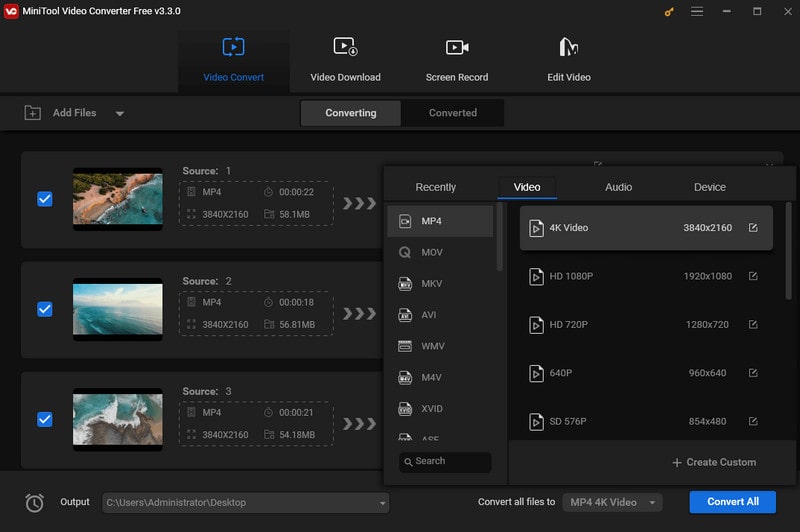Screen dimensions: 800x532
Task: Click the preset list scrollbar
Action: click(789, 252)
